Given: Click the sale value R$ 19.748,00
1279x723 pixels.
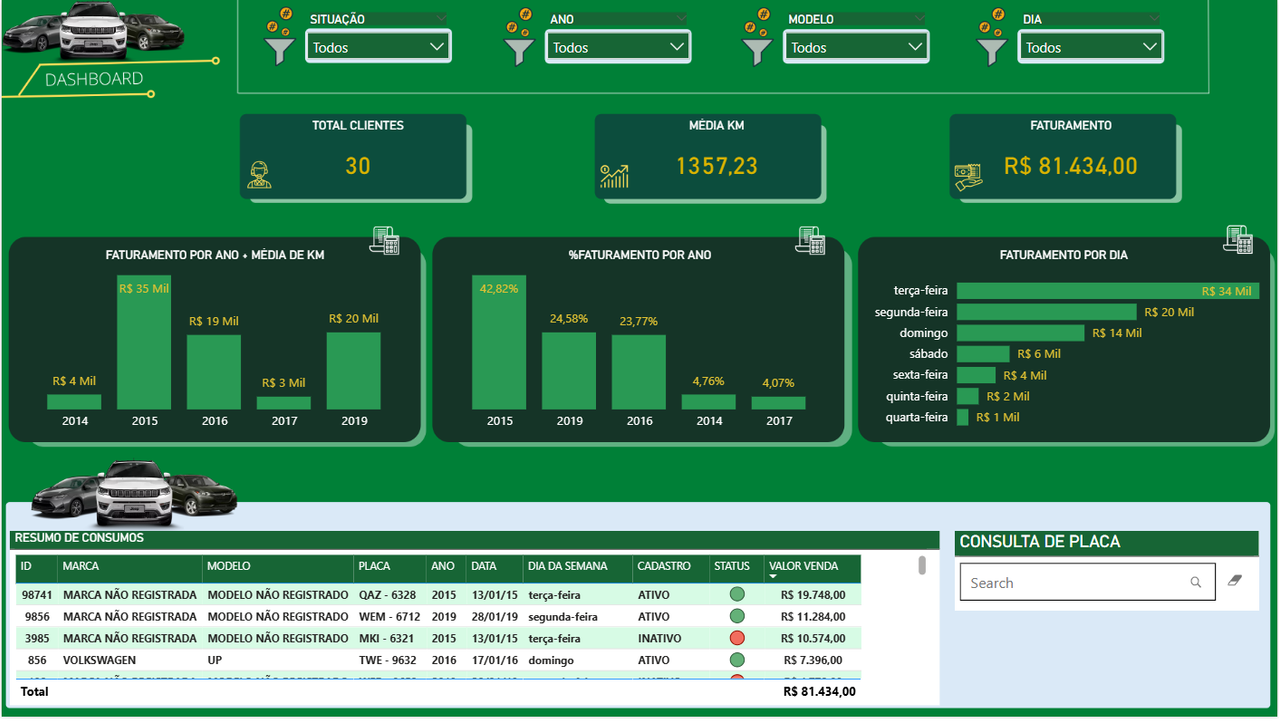Looking at the screenshot, I should (811, 595).
